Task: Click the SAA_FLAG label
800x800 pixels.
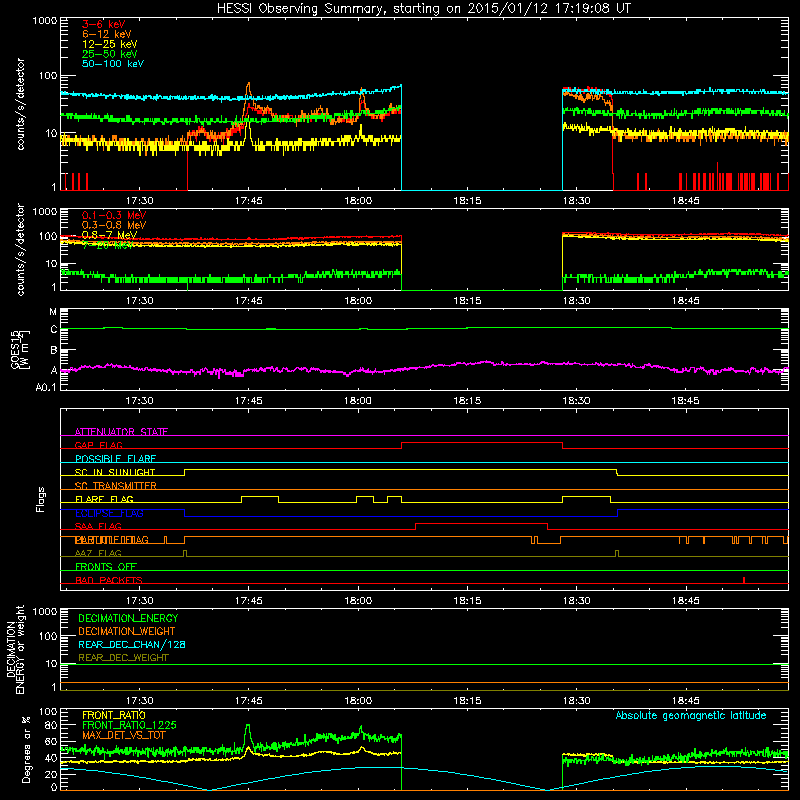Action: coord(98,526)
